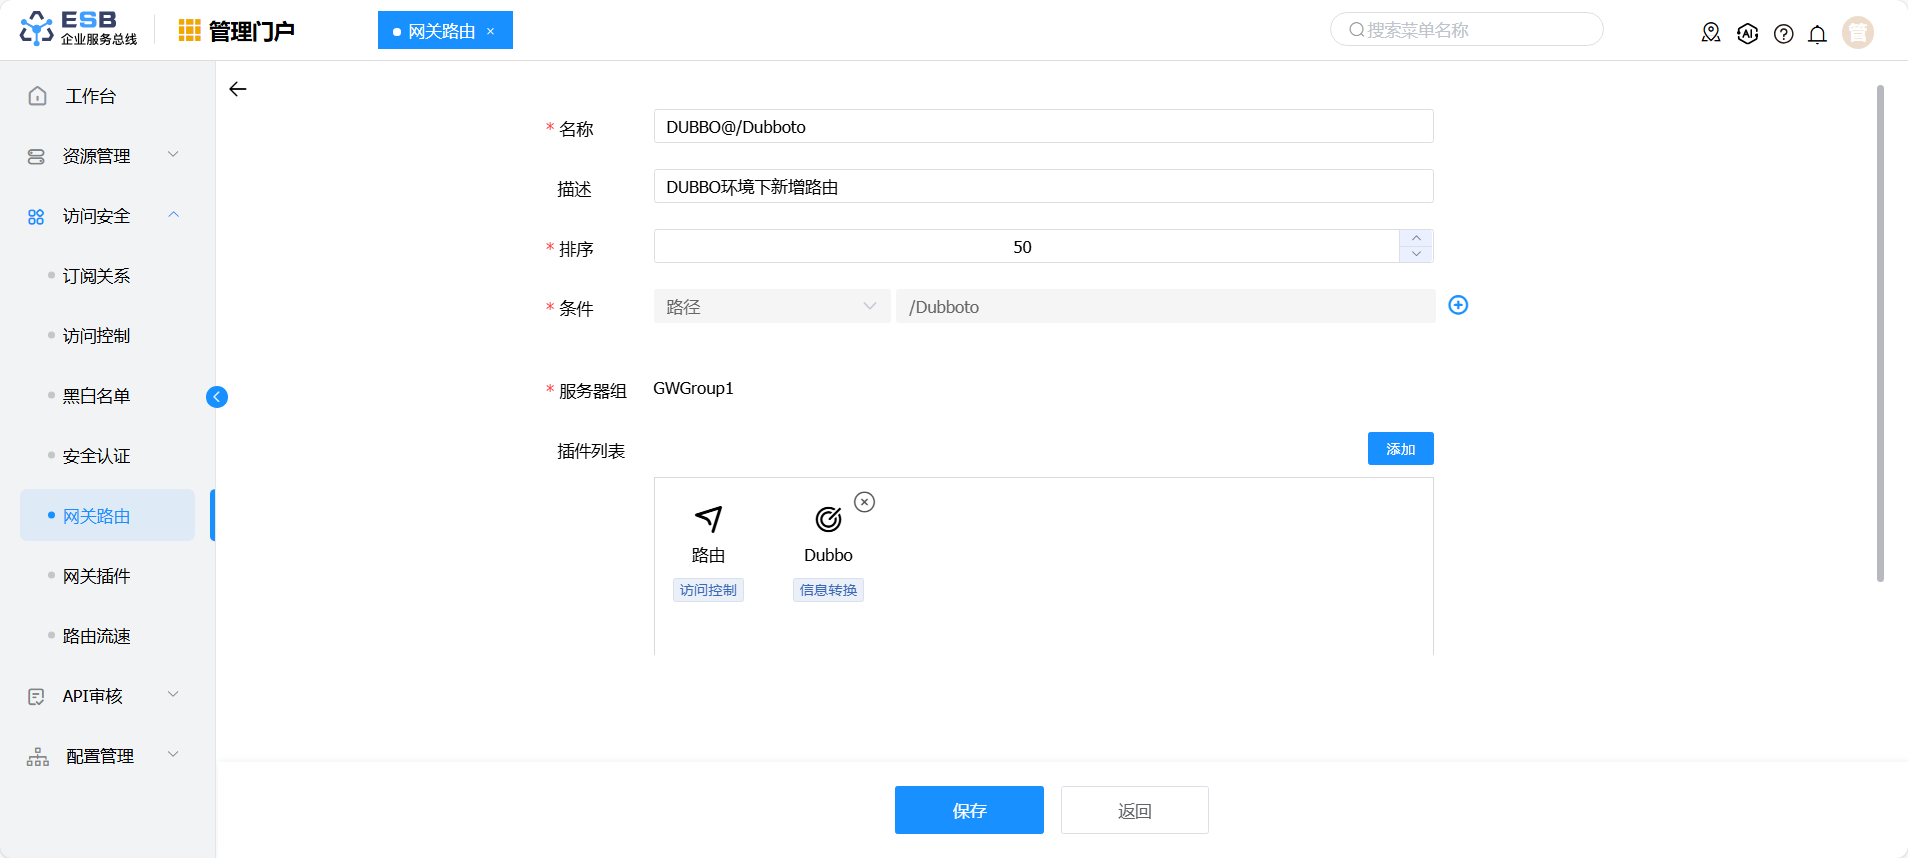Close the 网关路由 tab

(491, 31)
